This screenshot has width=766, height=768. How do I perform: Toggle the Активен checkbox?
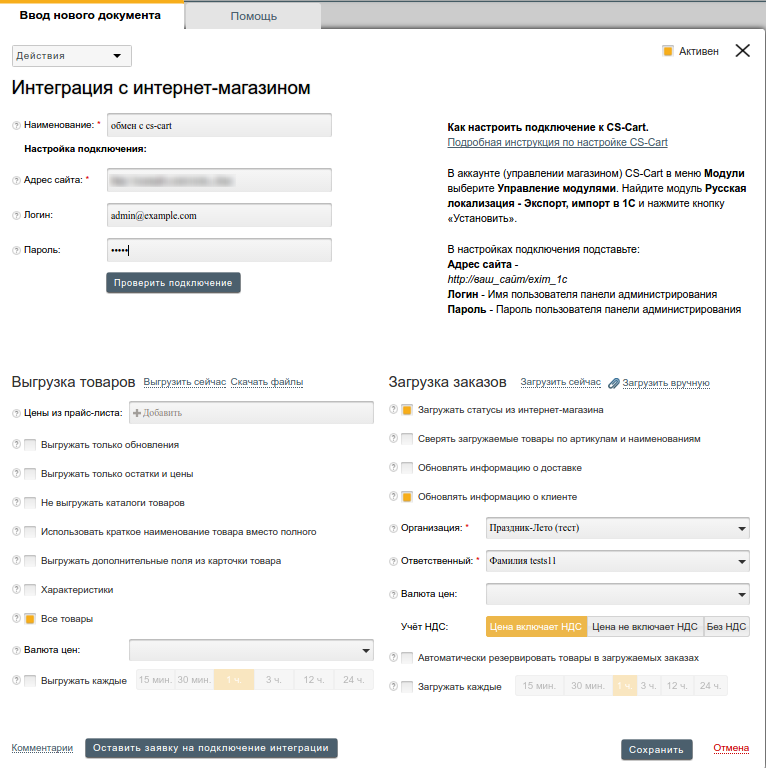[667, 51]
